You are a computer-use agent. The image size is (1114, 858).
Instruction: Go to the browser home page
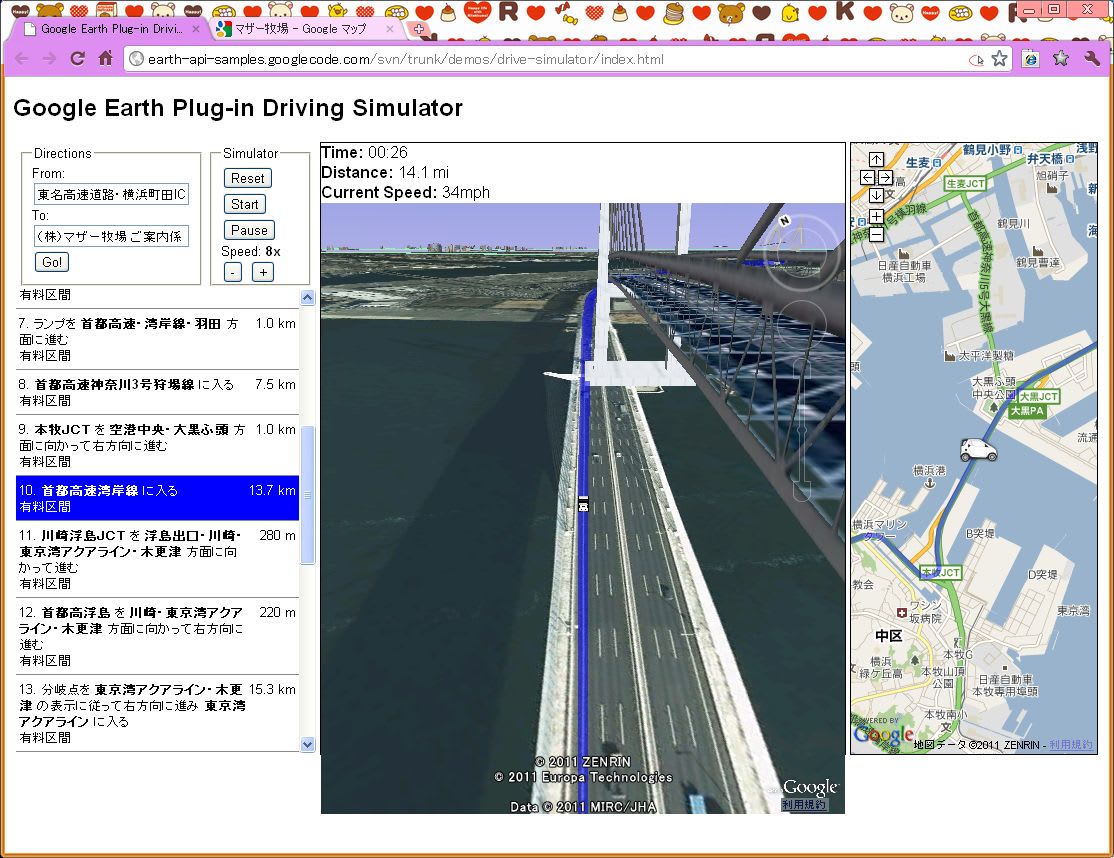[x=105, y=59]
